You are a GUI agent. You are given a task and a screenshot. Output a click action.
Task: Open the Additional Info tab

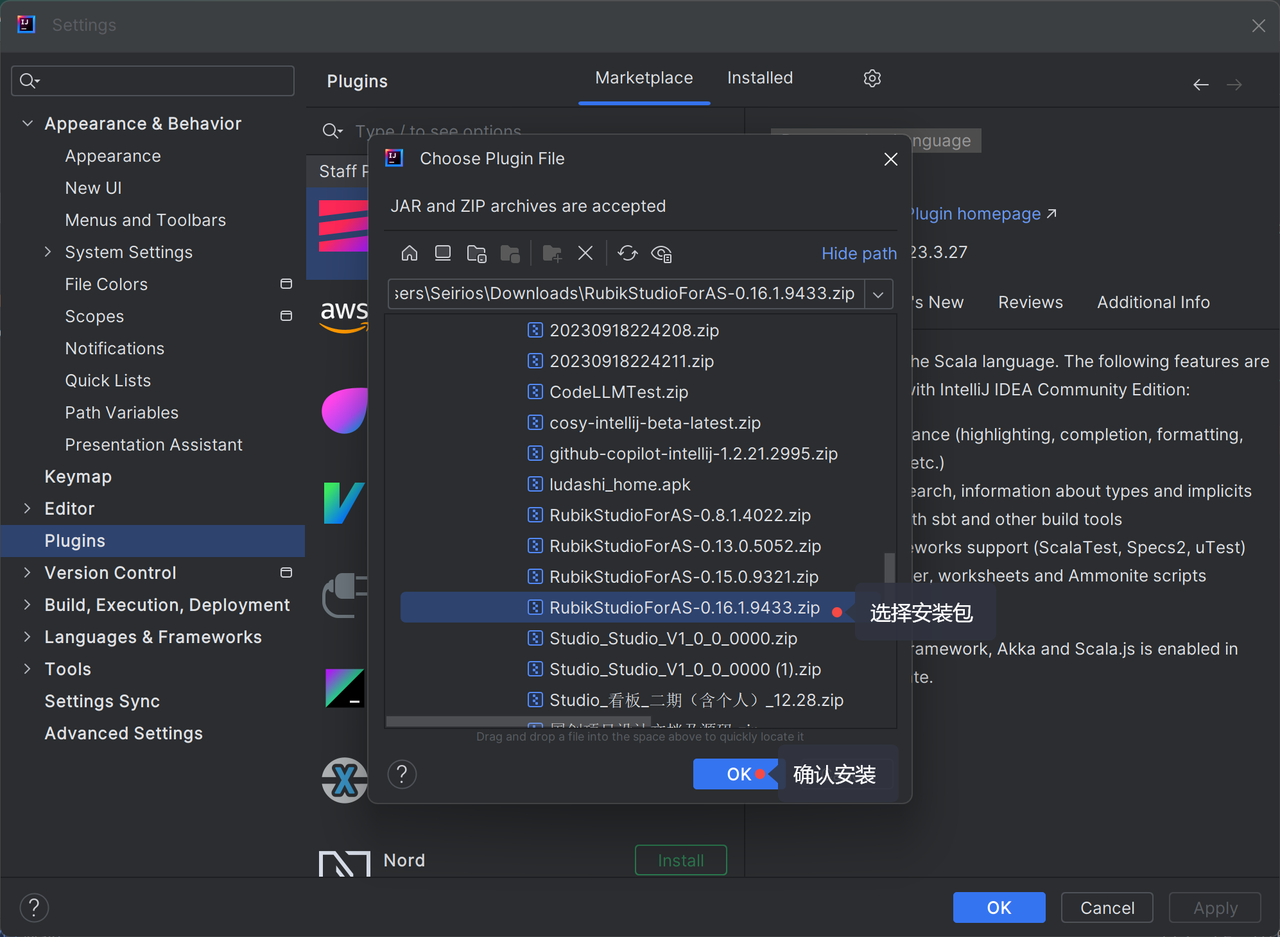tap(1153, 302)
